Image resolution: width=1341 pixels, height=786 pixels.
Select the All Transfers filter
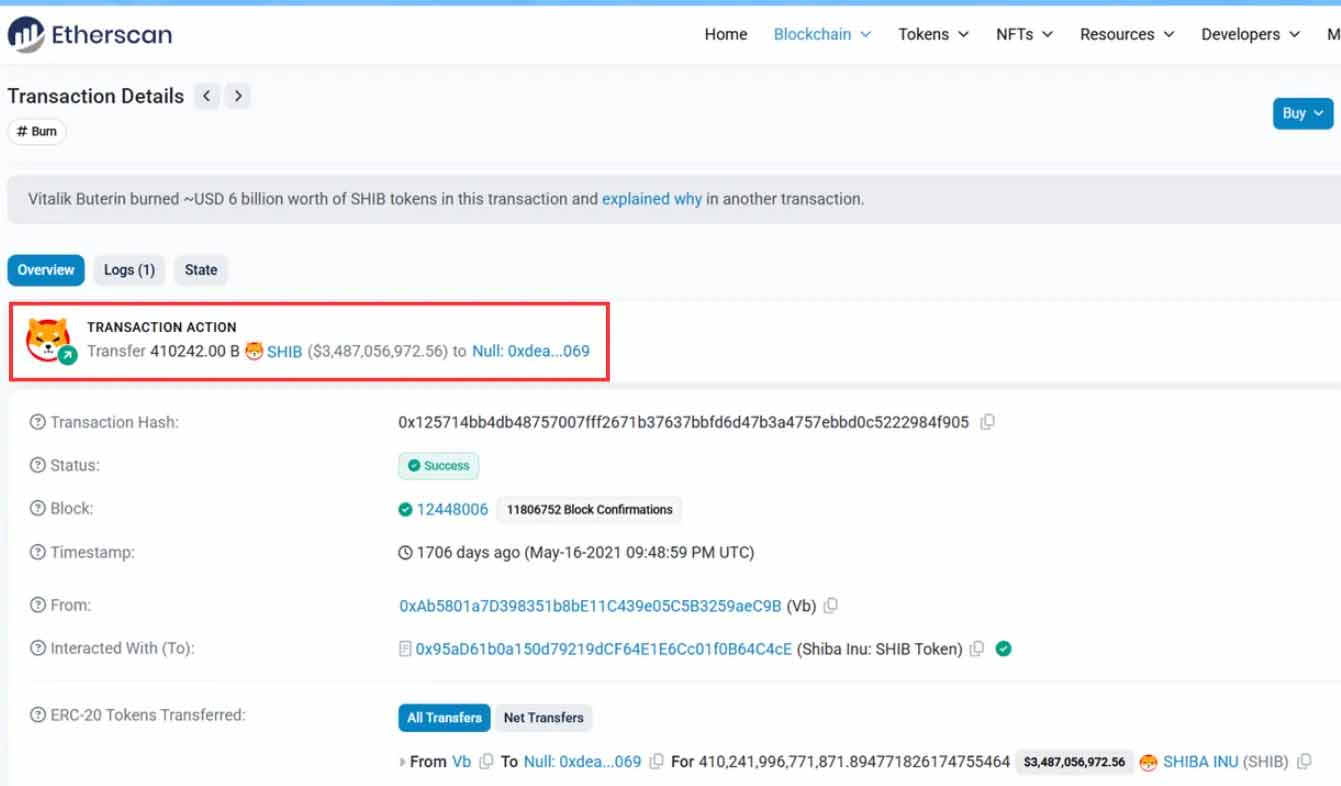[x=445, y=717]
